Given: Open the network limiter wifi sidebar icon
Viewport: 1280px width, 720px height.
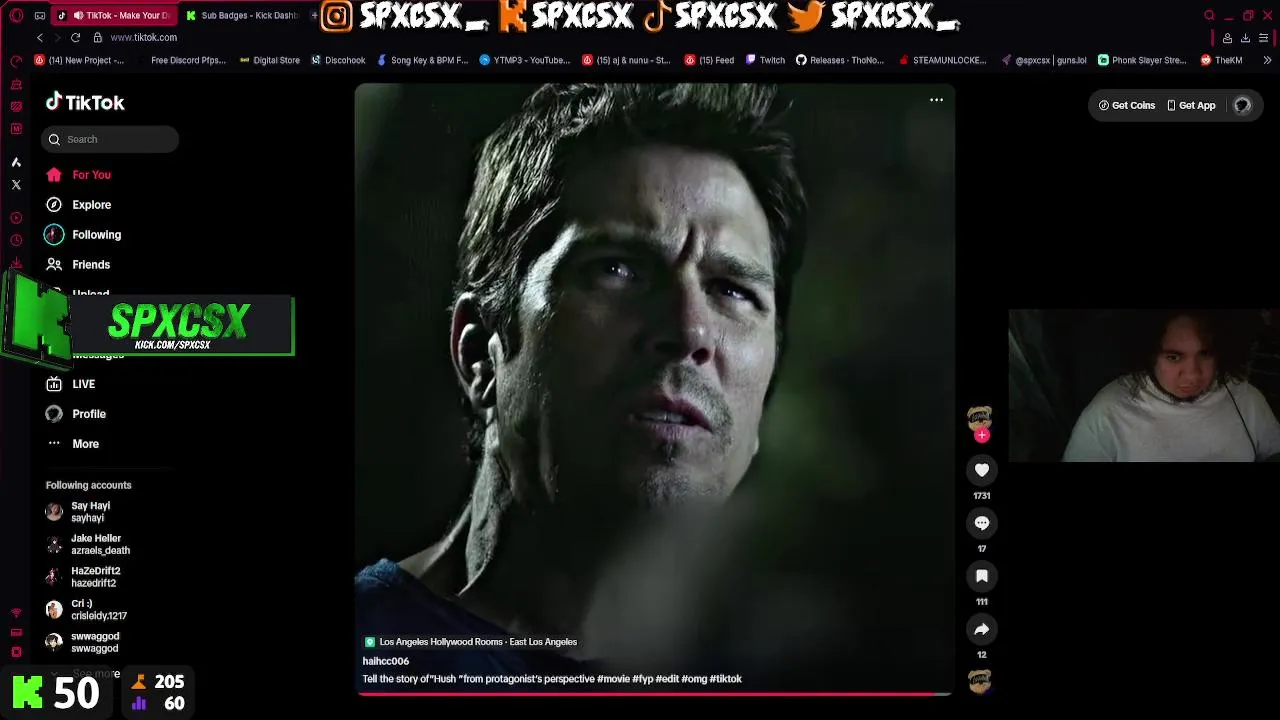Looking at the screenshot, I should pos(16,613).
